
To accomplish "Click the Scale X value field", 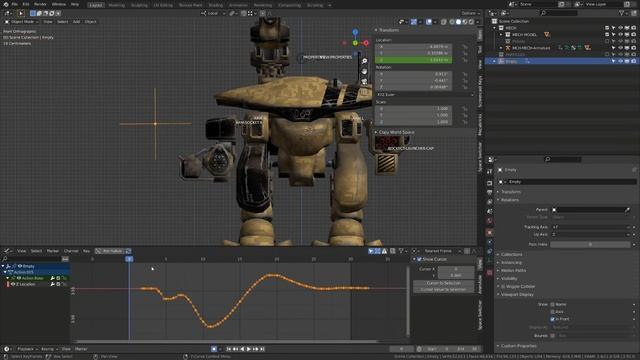I will [413, 109].
